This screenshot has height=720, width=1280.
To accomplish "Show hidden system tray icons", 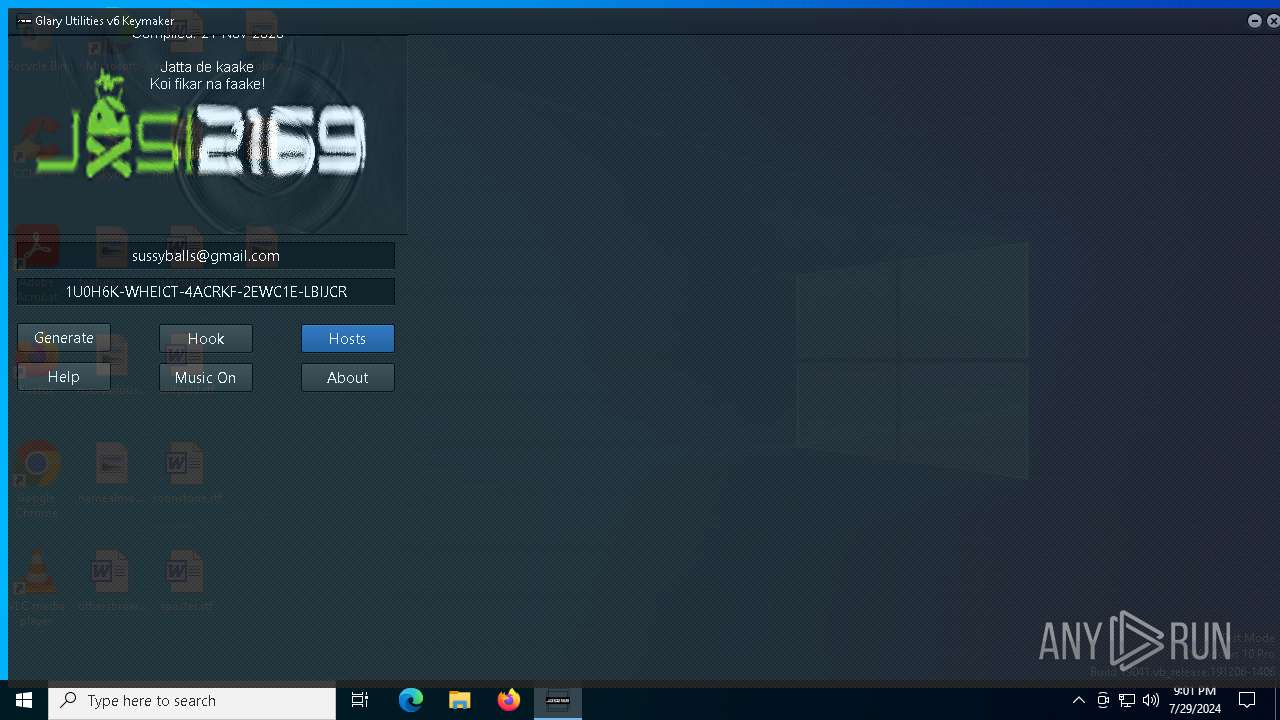I will click(x=1079, y=701).
